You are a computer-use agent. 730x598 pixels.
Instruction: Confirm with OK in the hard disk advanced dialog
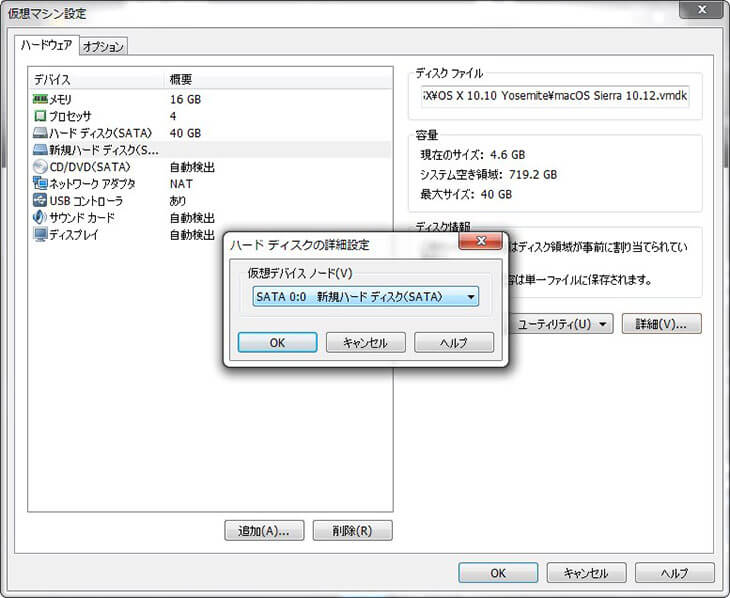tap(277, 343)
